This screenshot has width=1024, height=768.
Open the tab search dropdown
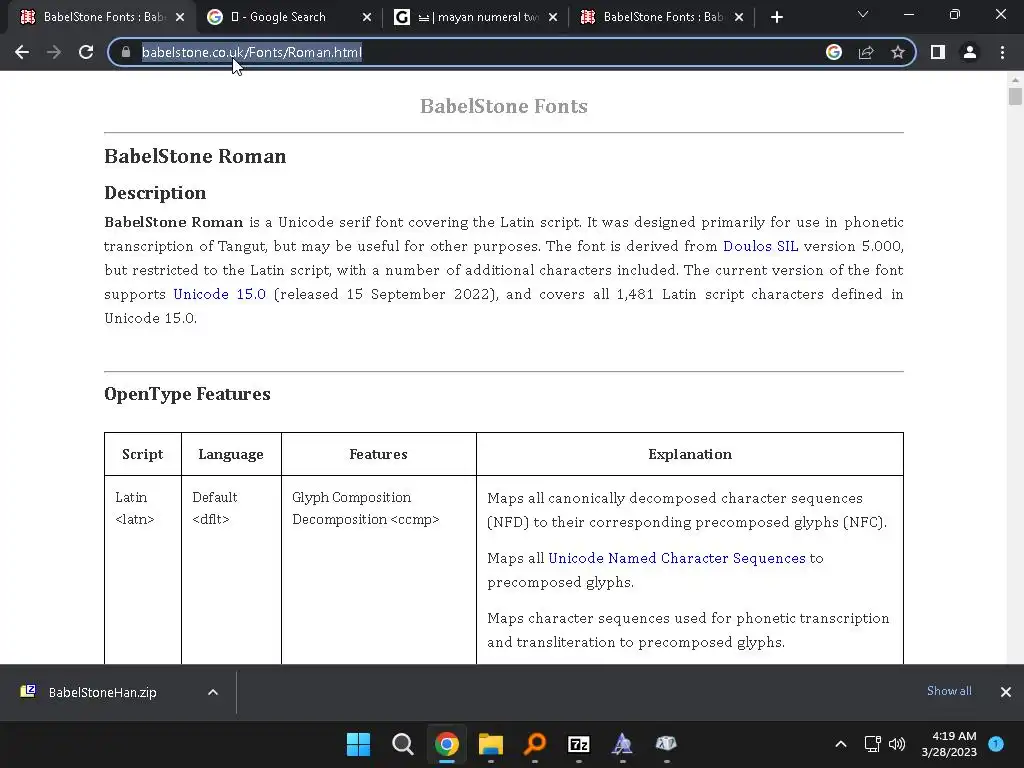[863, 14]
